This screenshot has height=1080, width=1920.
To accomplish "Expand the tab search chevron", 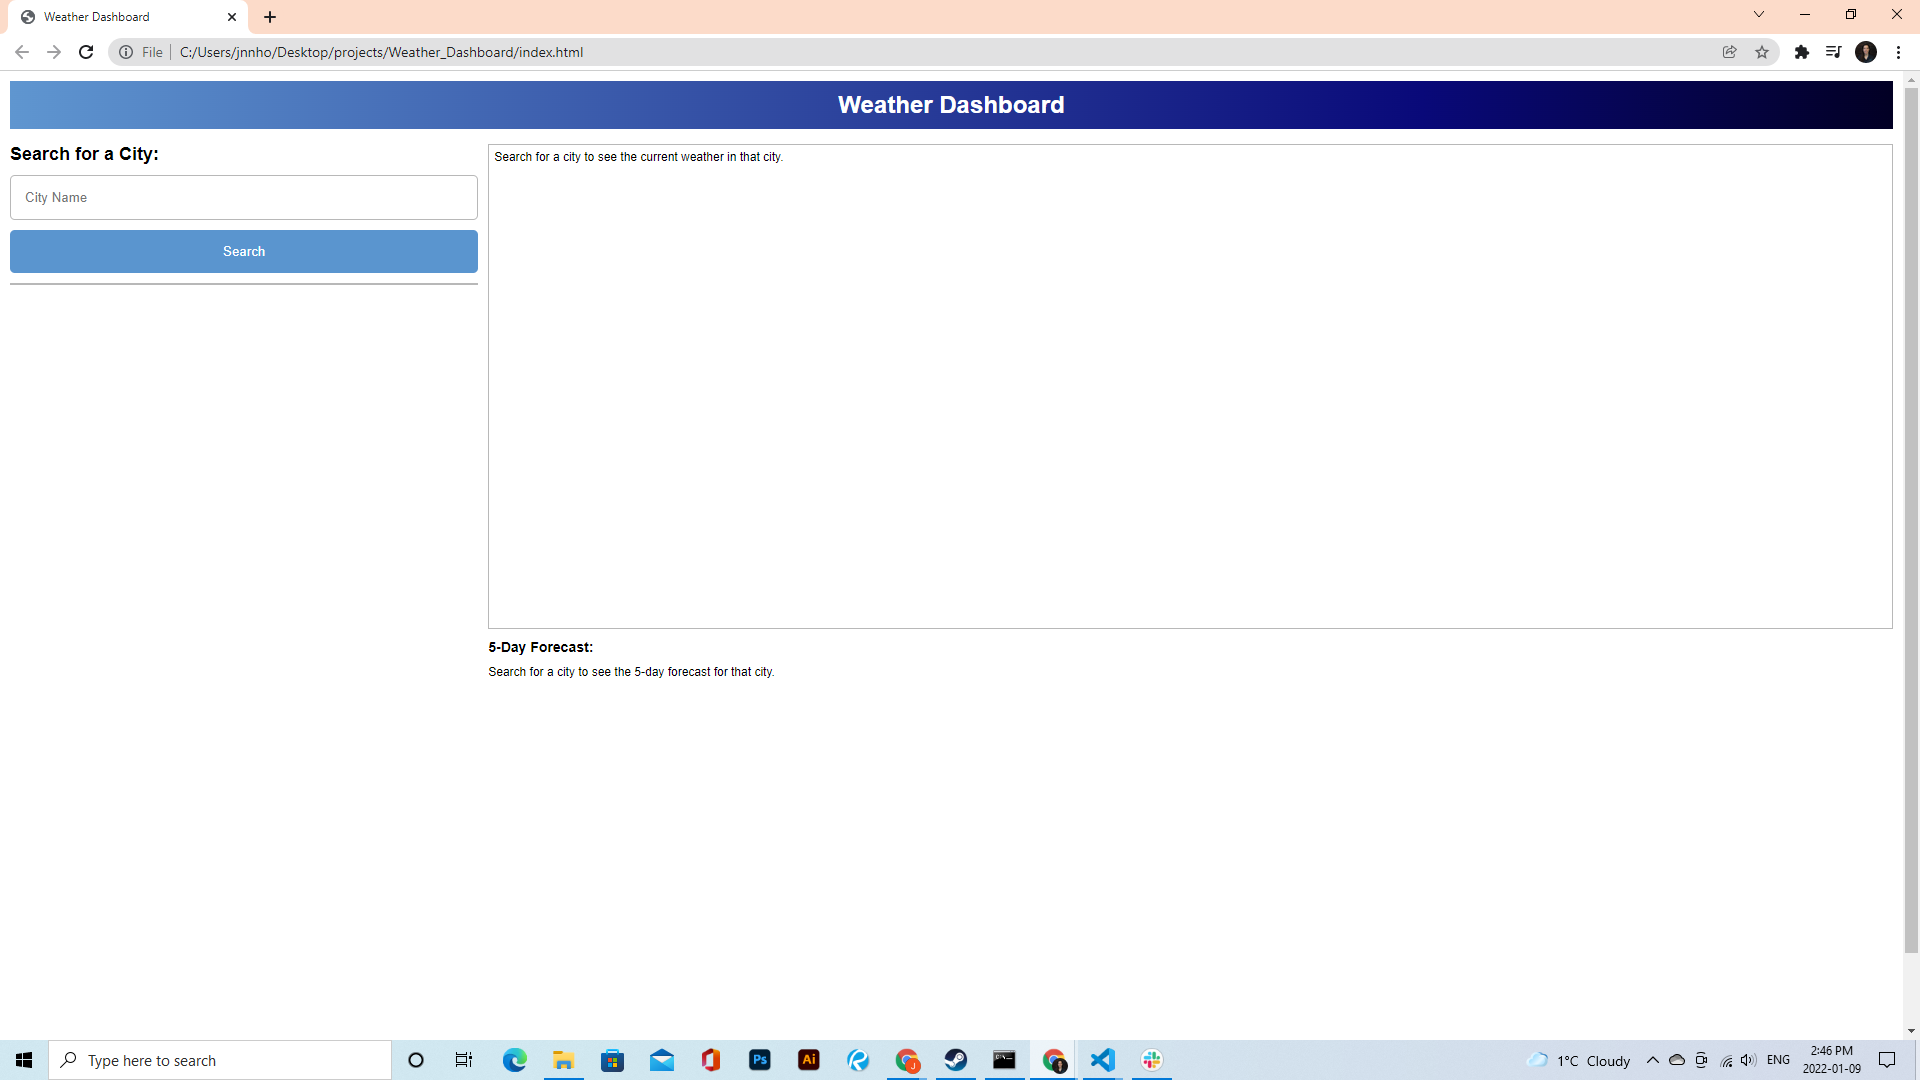I will pos(1758,15).
